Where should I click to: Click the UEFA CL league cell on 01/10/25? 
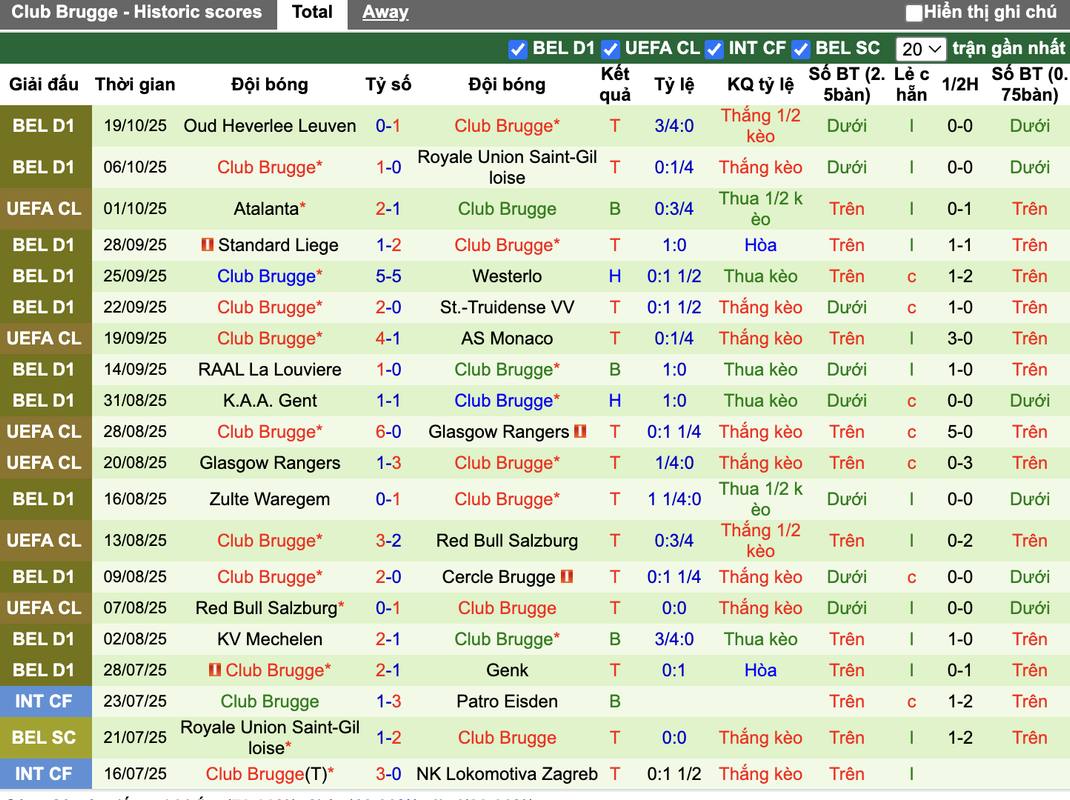pyautogui.click(x=45, y=208)
